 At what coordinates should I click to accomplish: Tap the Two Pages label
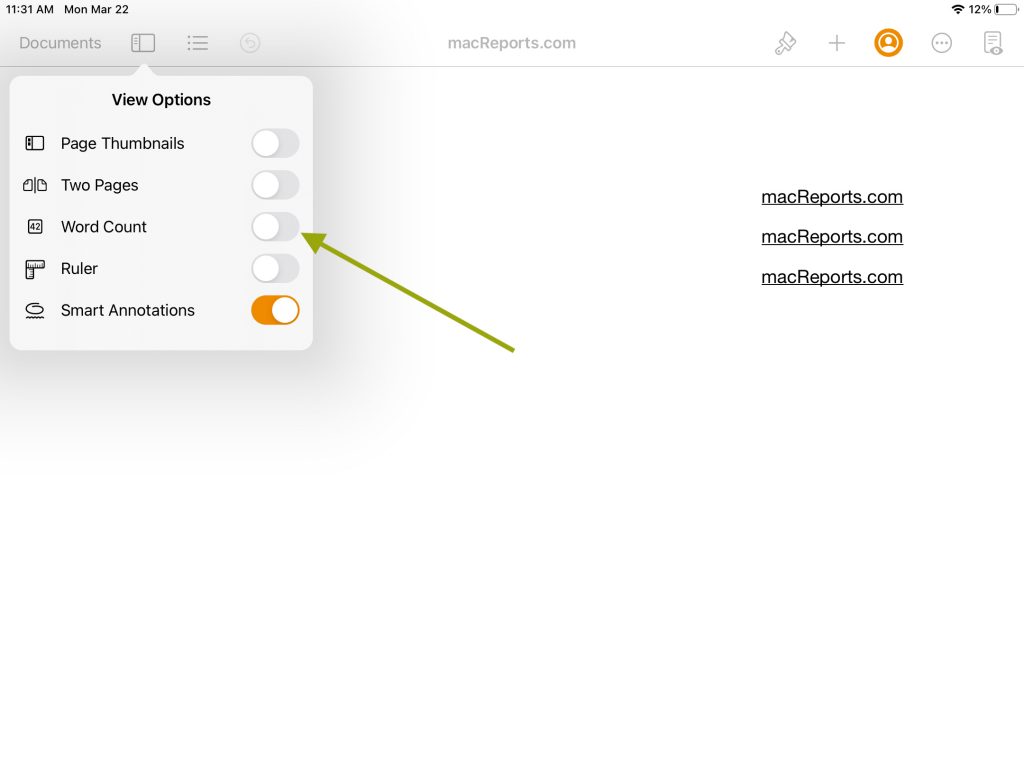point(99,185)
